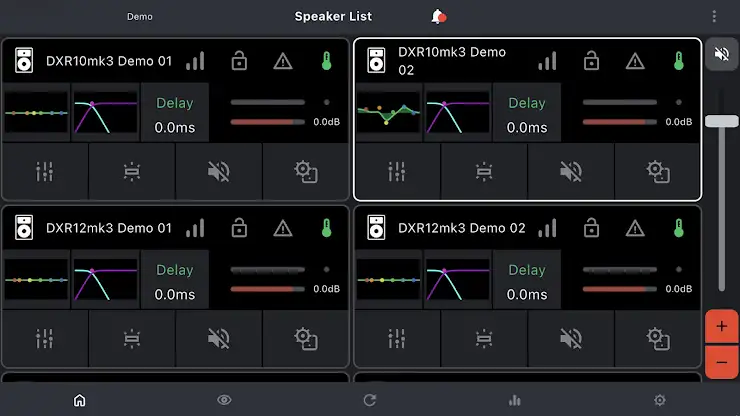This screenshot has height=416, width=740.
Task: Check signal strength of DXR12mk3 Demo 01
Action: point(195,228)
